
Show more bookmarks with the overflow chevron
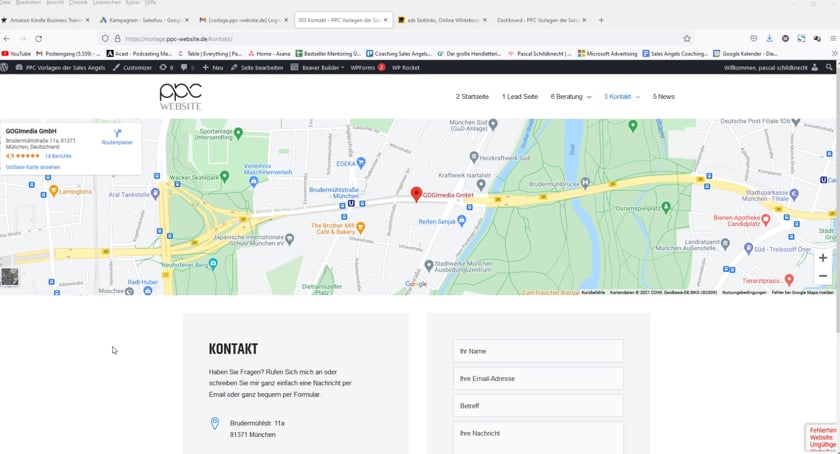[834, 54]
